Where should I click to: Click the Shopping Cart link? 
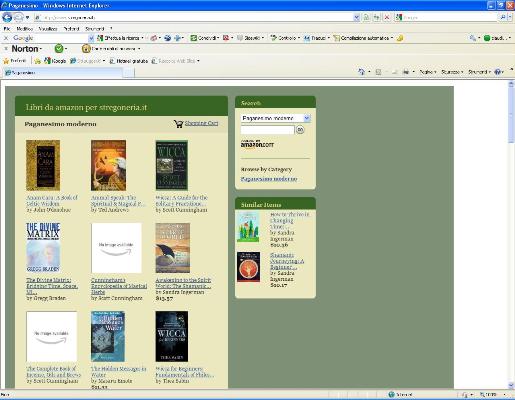[x=201, y=123]
